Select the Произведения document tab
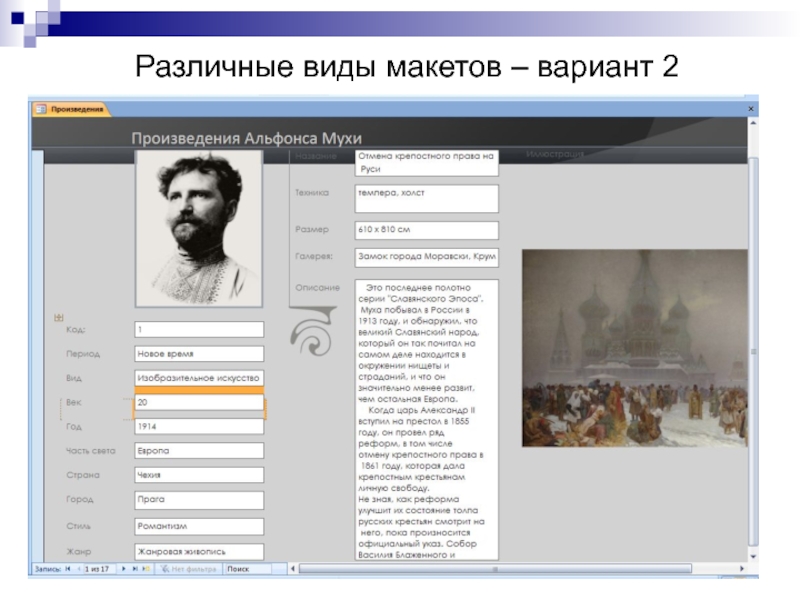800x600 pixels. click(x=72, y=109)
